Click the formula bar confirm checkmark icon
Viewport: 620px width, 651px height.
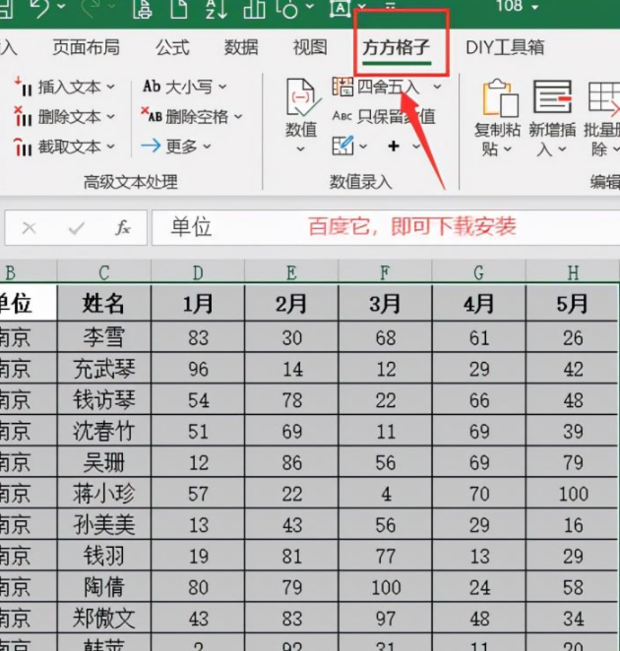click(x=76, y=228)
